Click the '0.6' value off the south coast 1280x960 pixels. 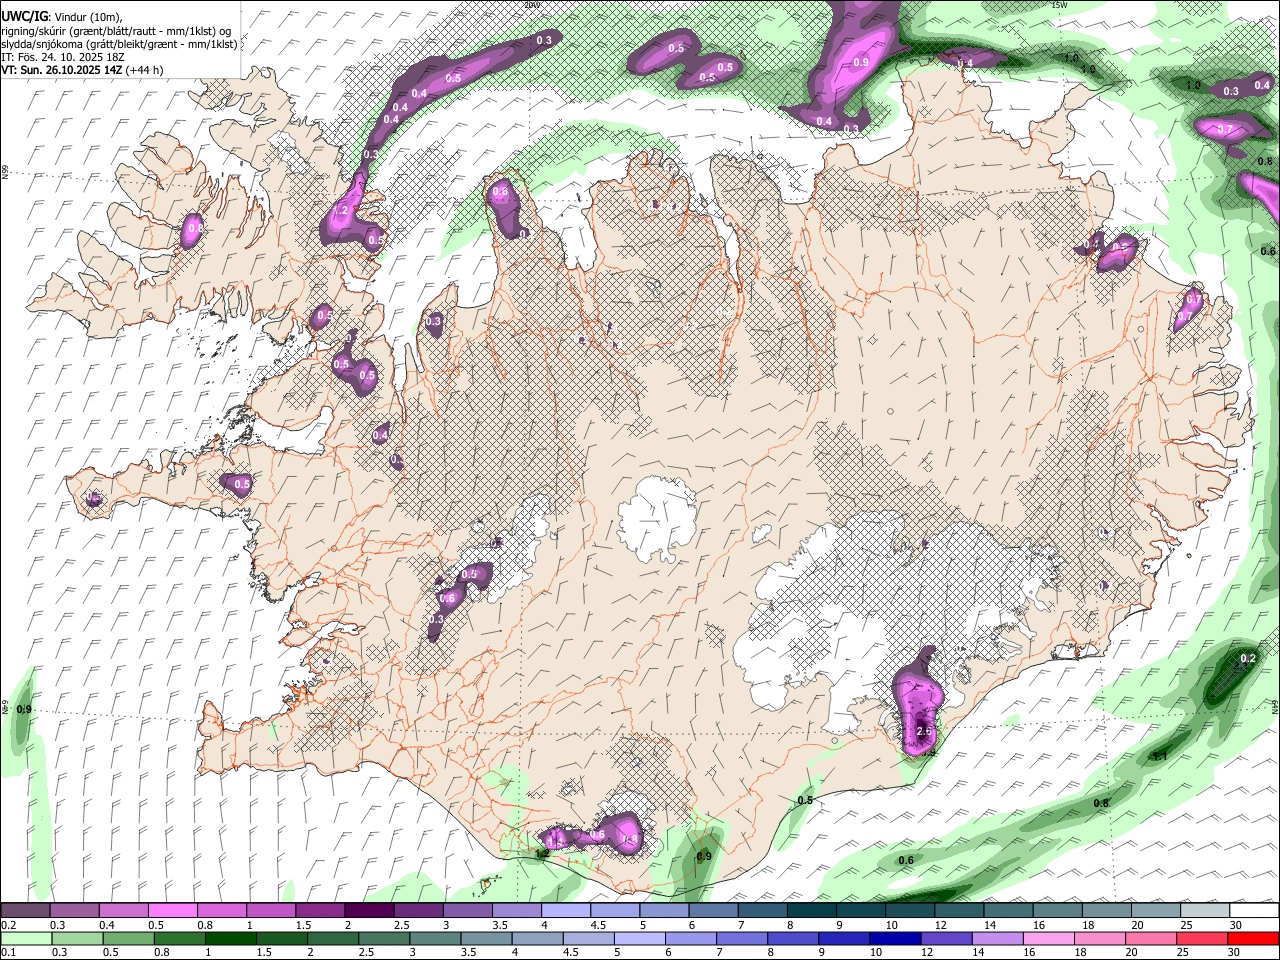click(x=906, y=860)
